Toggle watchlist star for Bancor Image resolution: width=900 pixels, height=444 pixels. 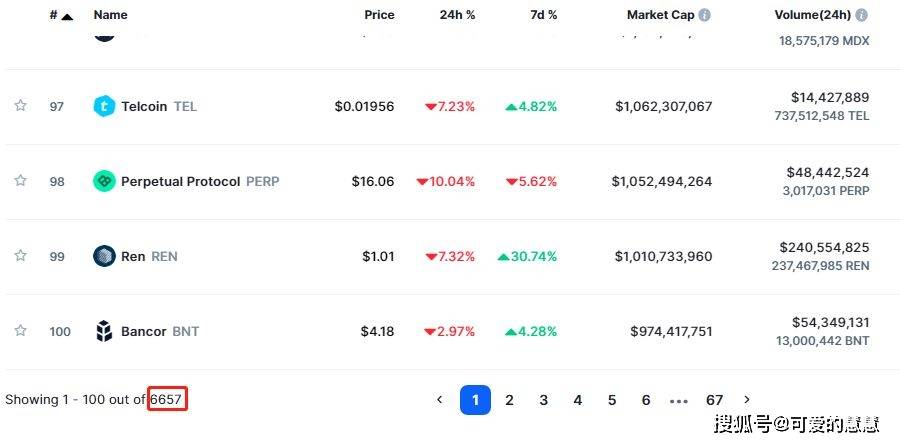(21, 330)
